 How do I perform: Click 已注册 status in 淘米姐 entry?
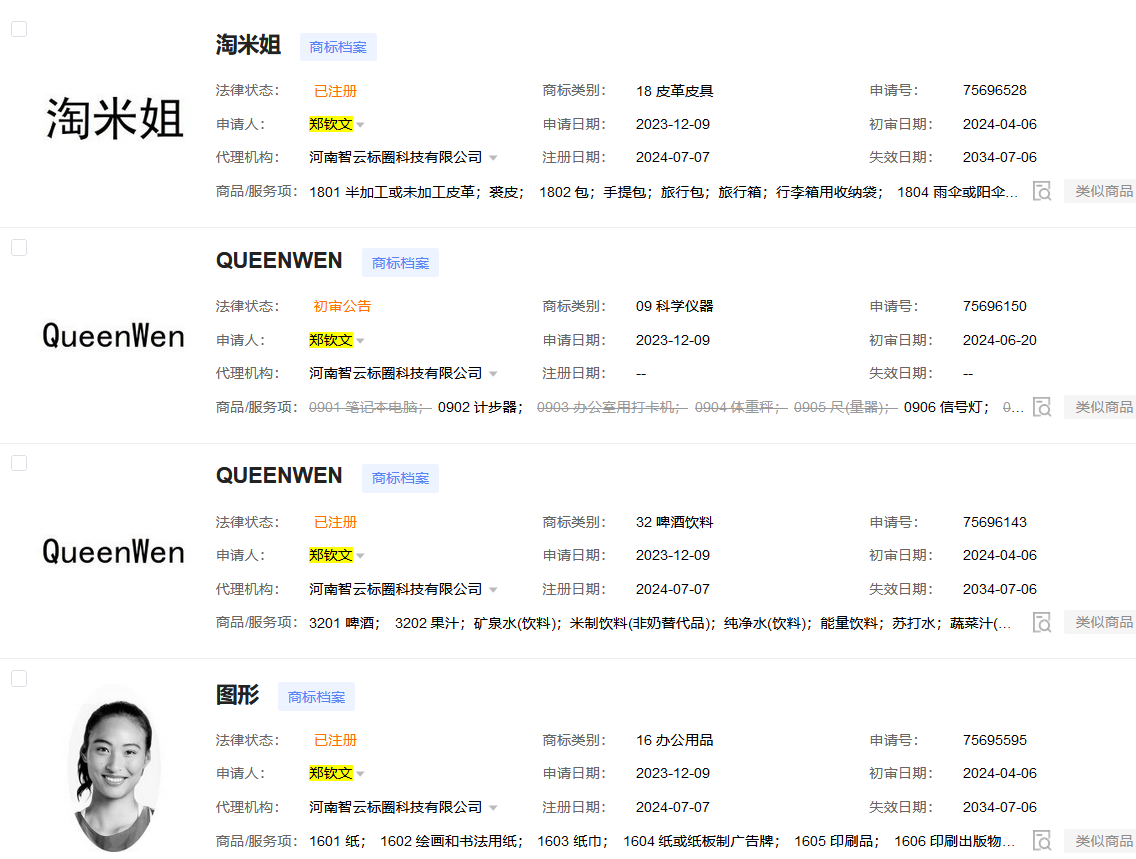(x=335, y=91)
